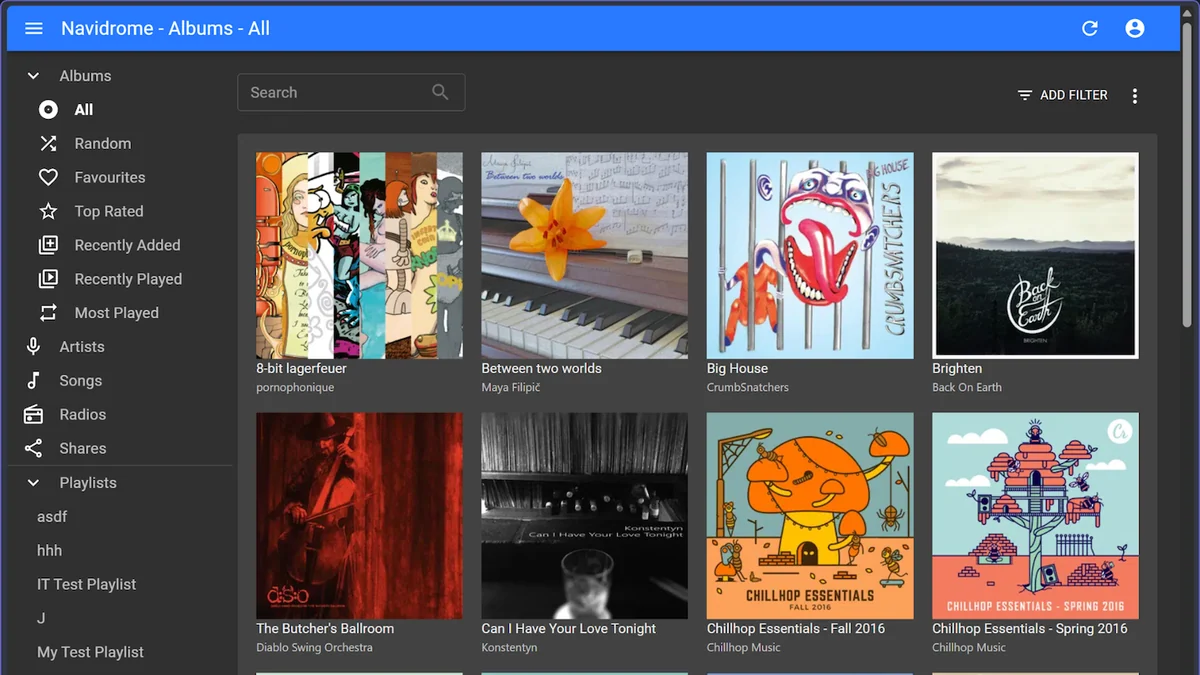Screen dimensions: 1200x675
Task: Click the Most Played repeat icon
Action: pyautogui.click(x=48, y=313)
